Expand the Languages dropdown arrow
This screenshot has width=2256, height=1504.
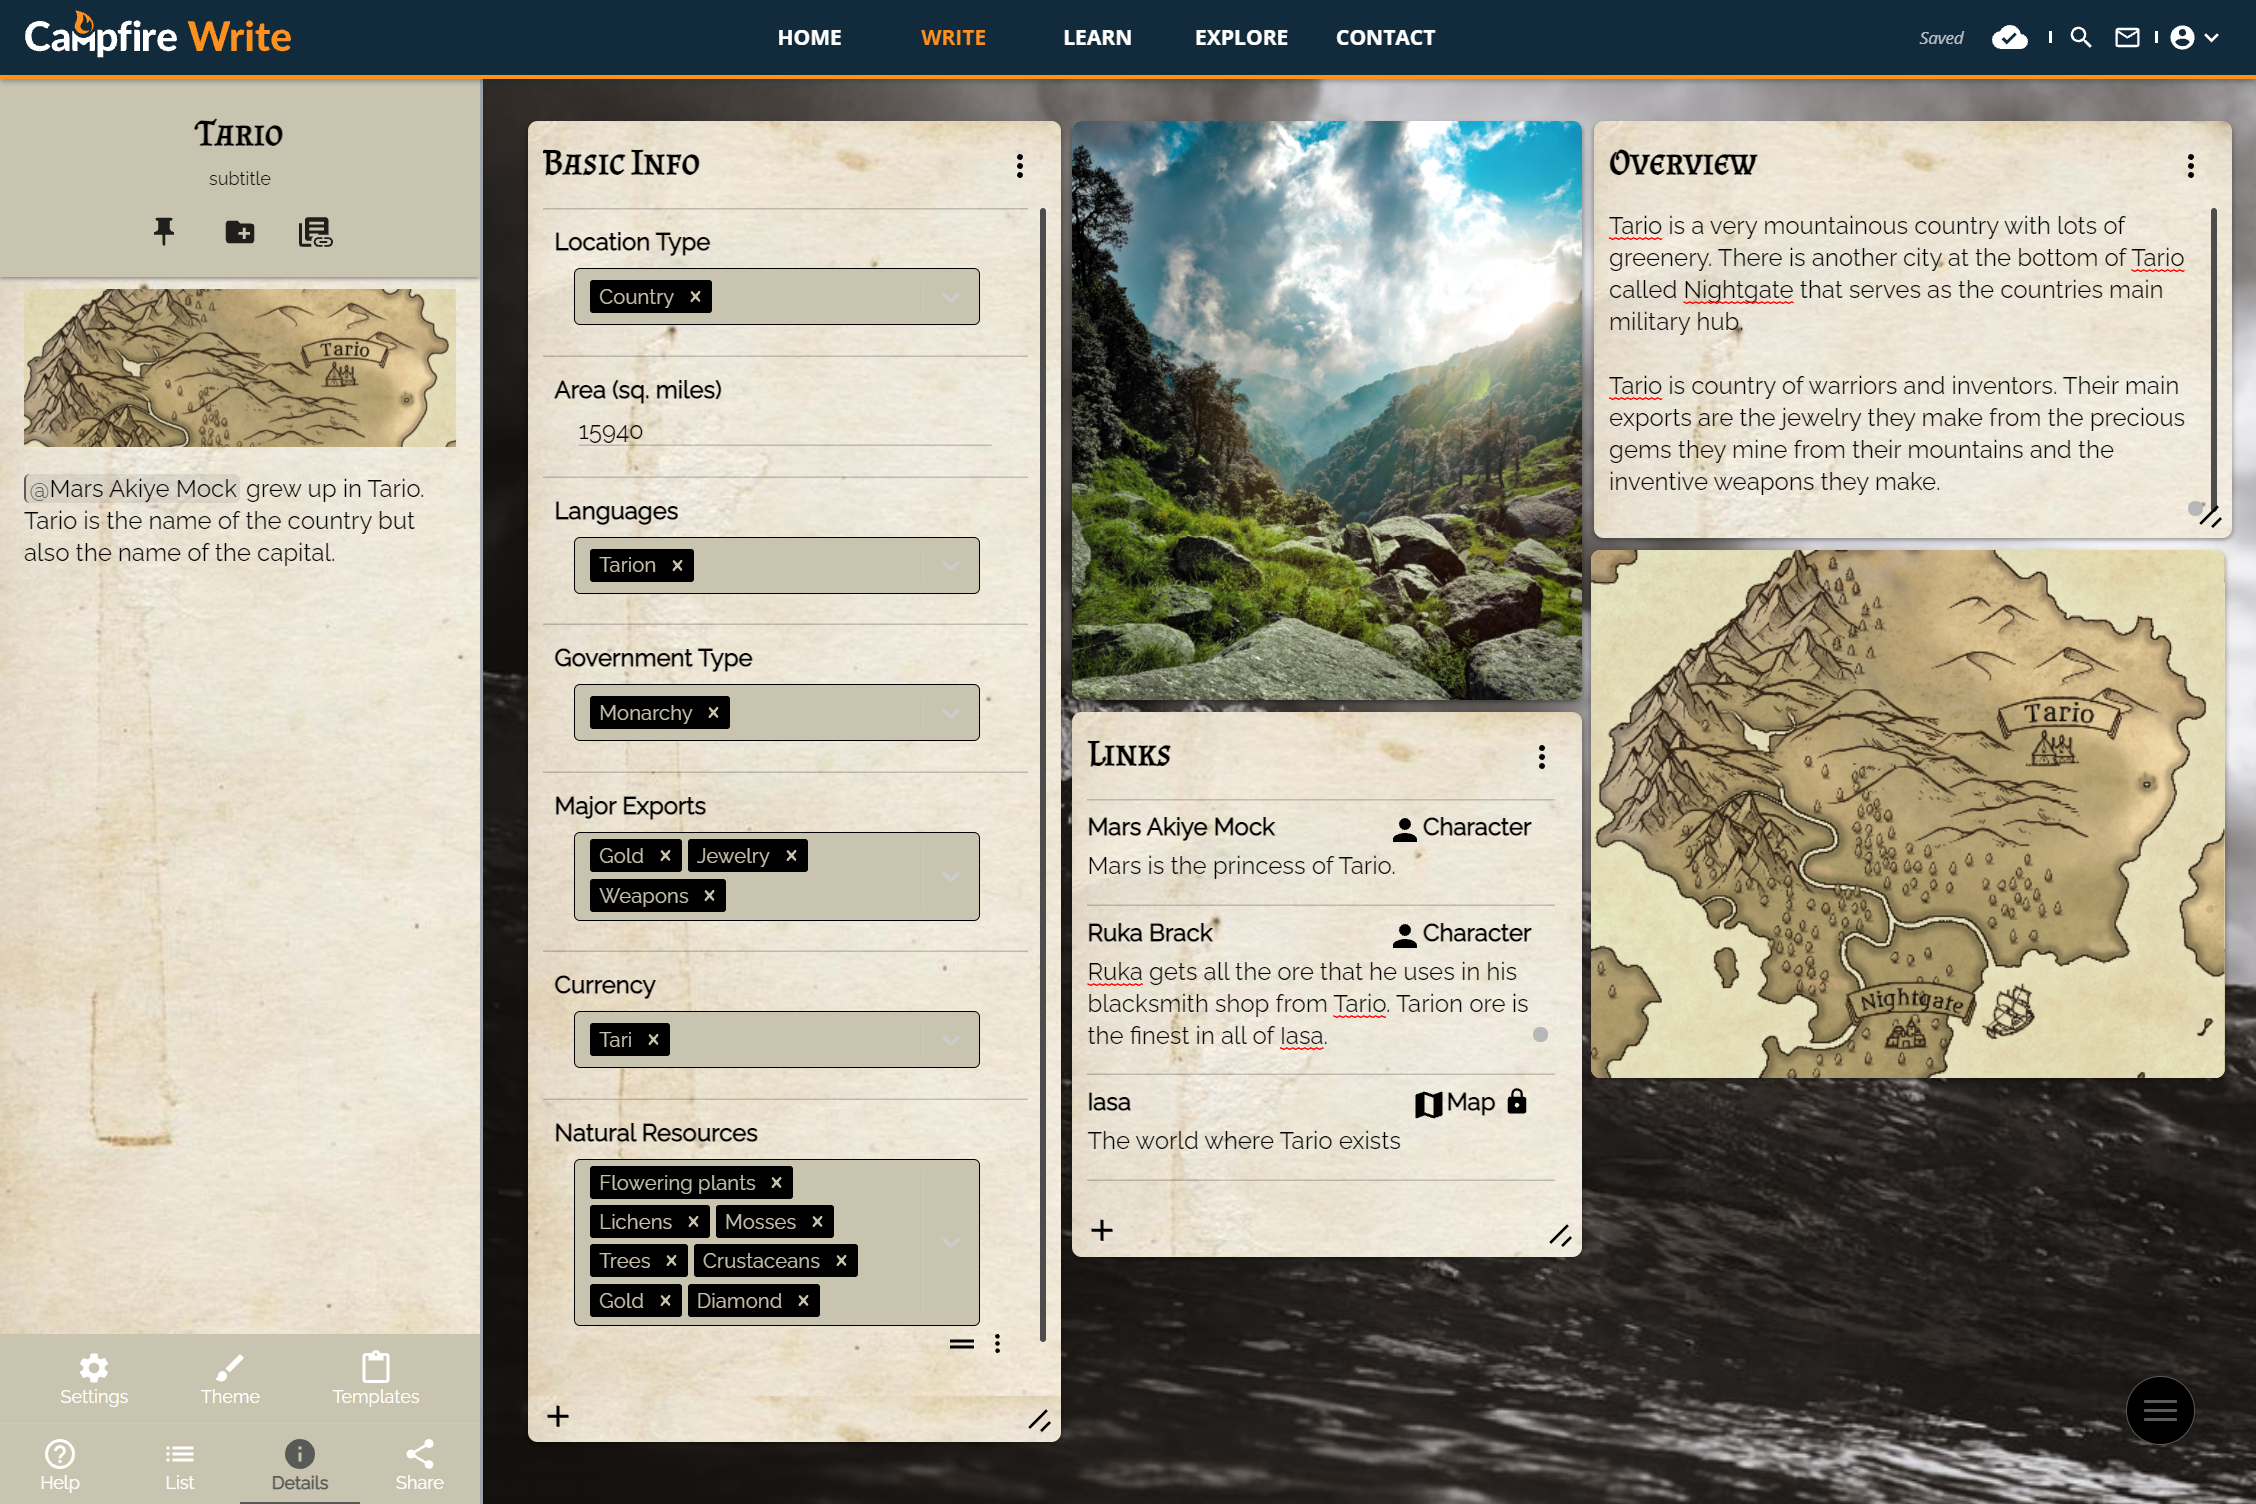951,566
